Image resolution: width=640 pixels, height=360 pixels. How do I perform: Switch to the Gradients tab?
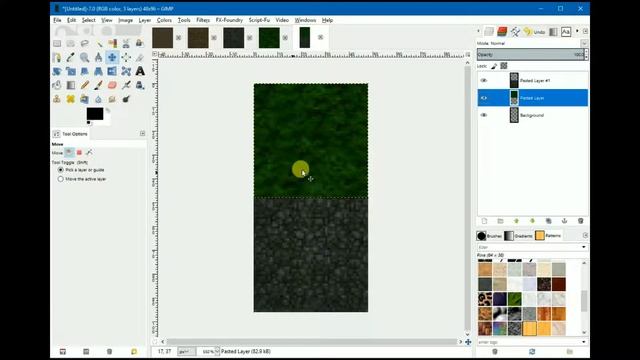pos(518,236)
